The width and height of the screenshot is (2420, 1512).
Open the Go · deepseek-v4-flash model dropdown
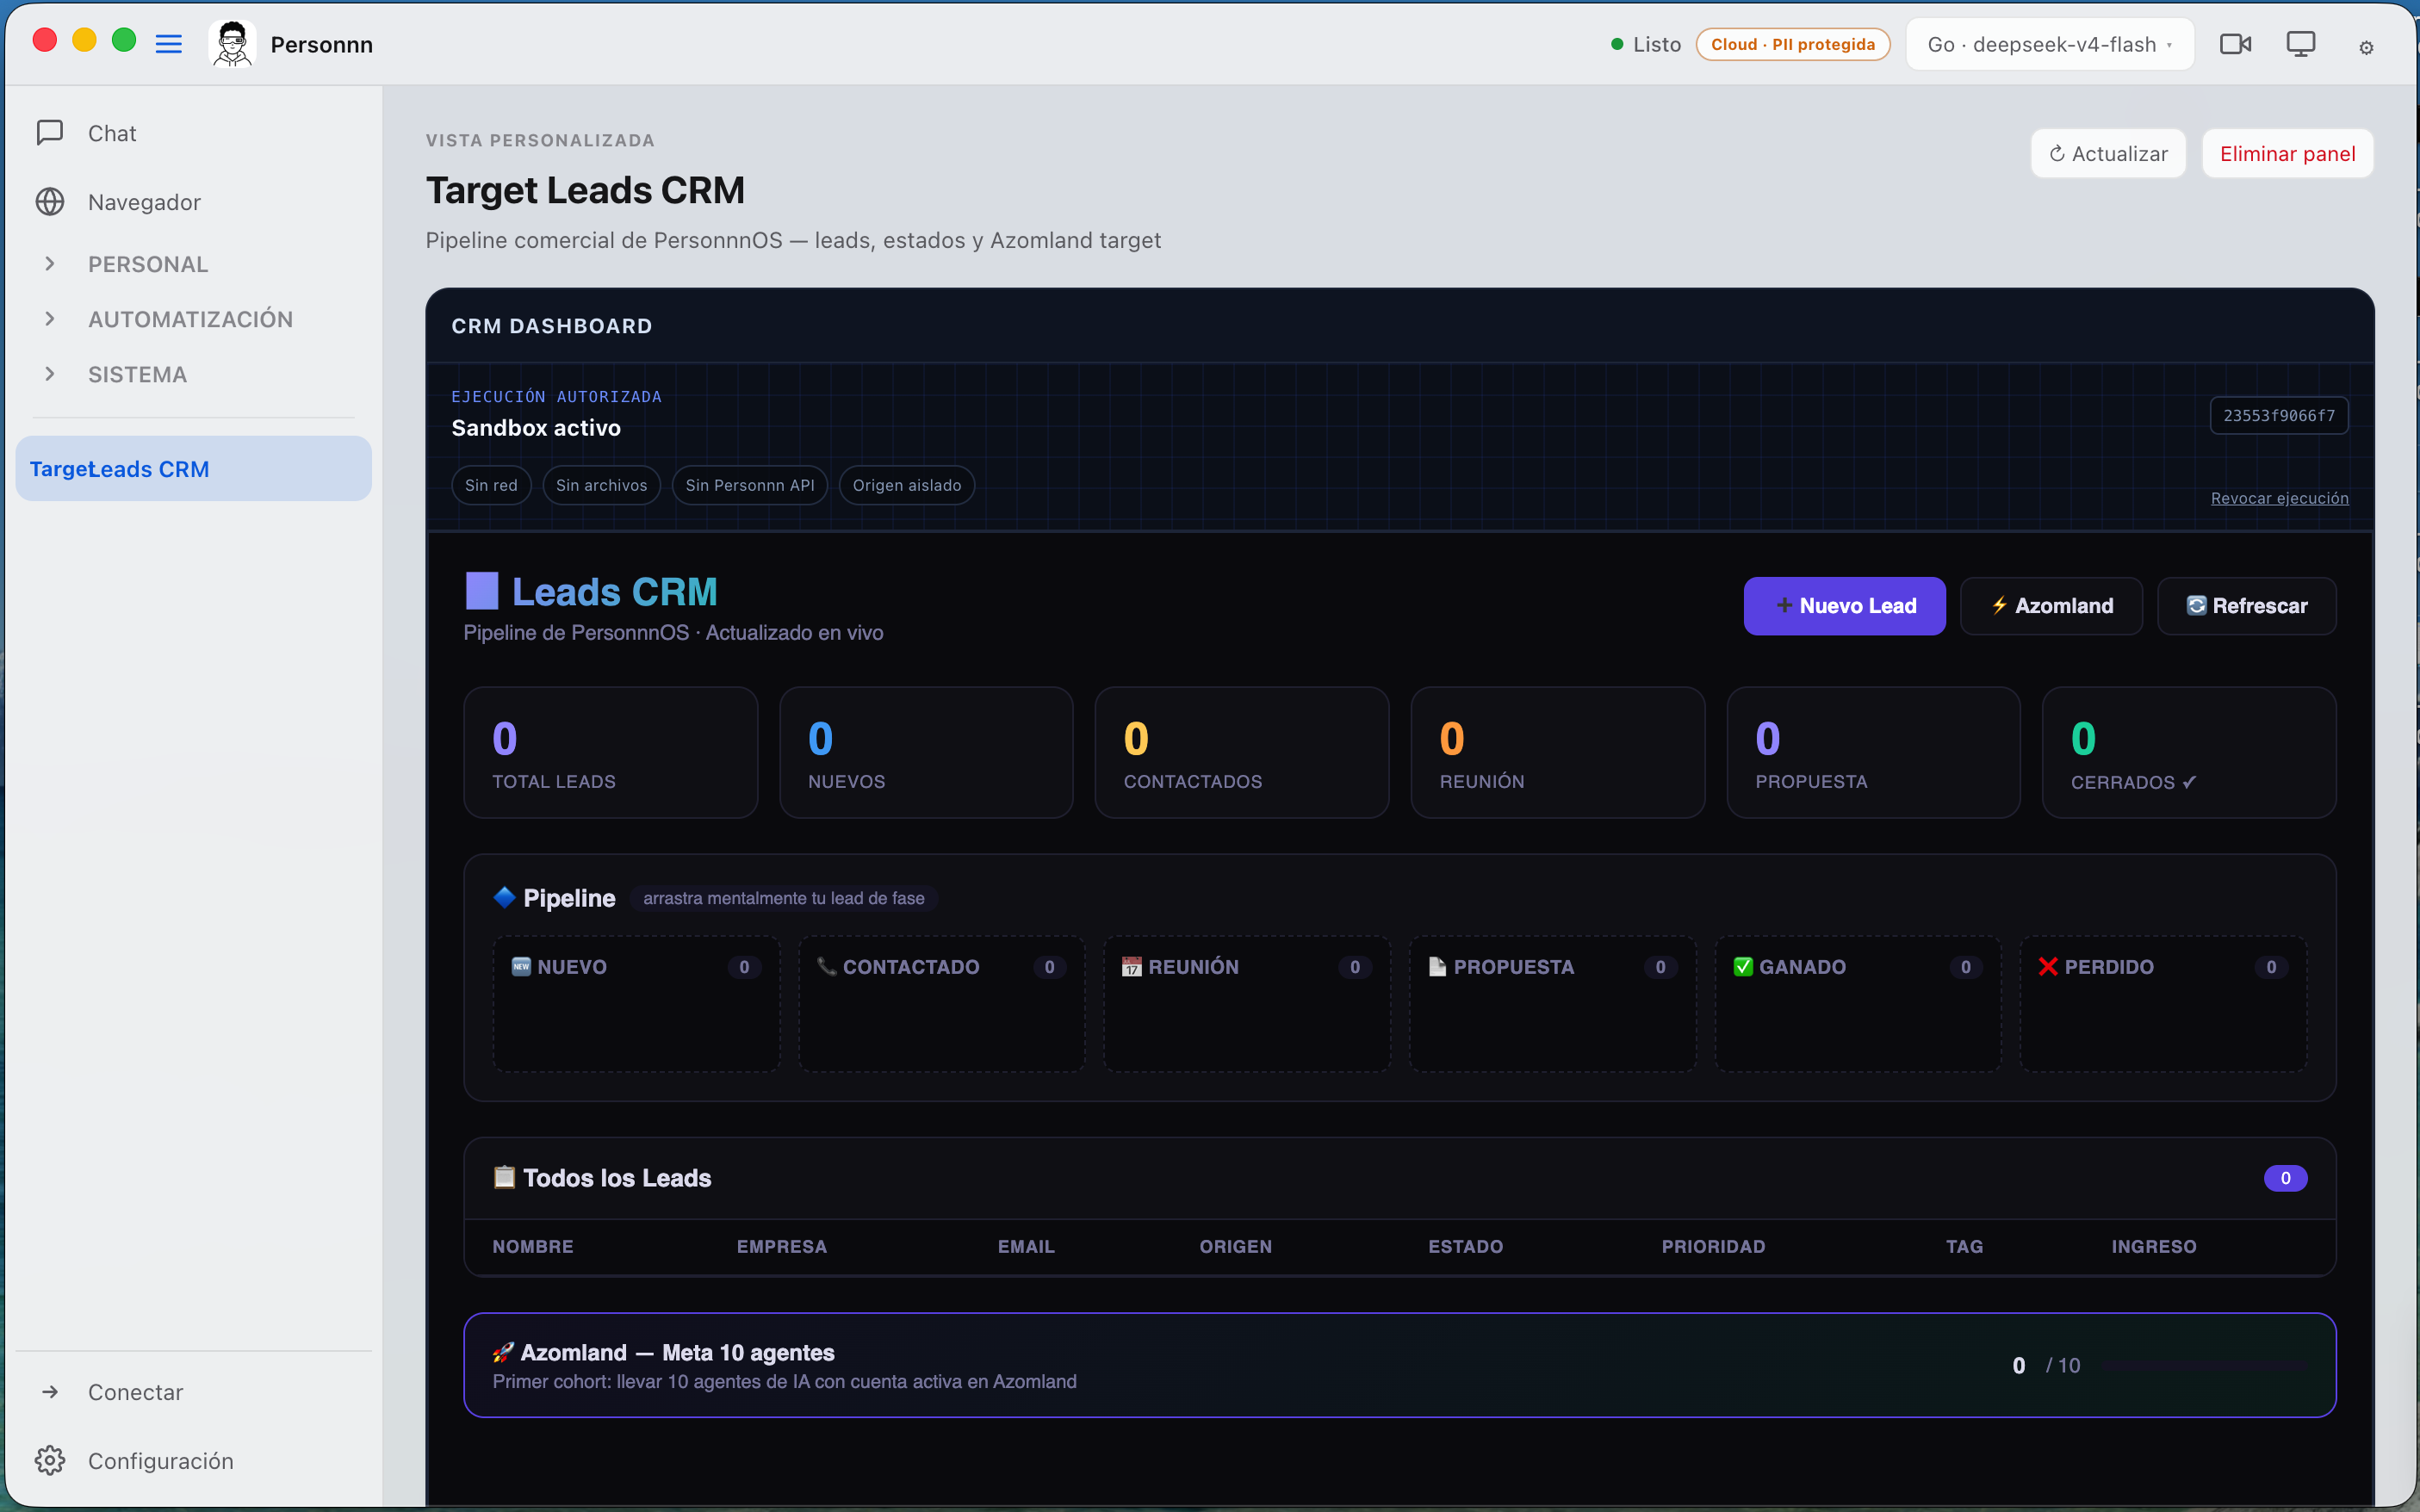[2050, 44]
